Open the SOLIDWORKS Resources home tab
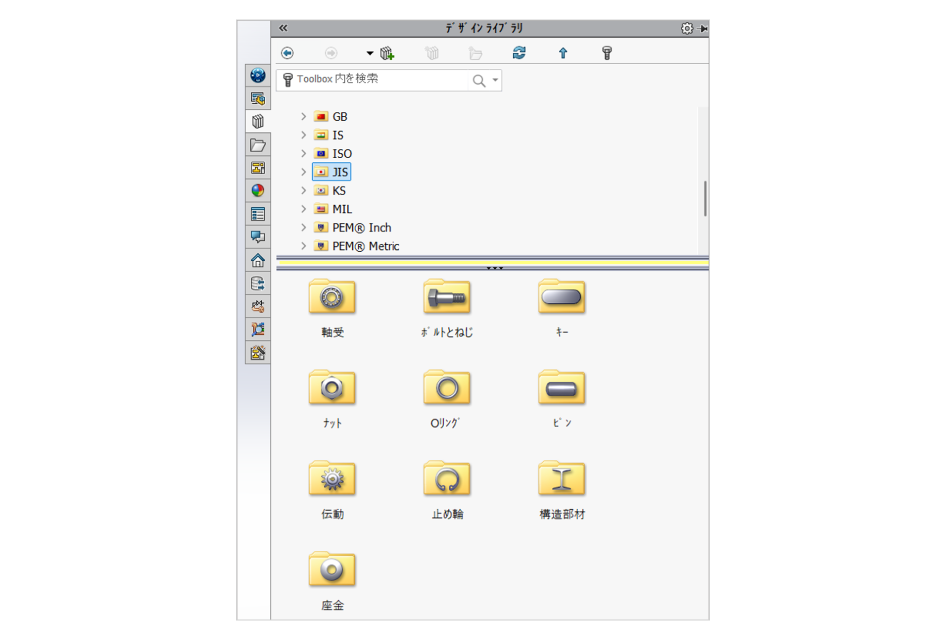Image resolution: width=946 pixels, height=640 pixels. tap(258, 260)
